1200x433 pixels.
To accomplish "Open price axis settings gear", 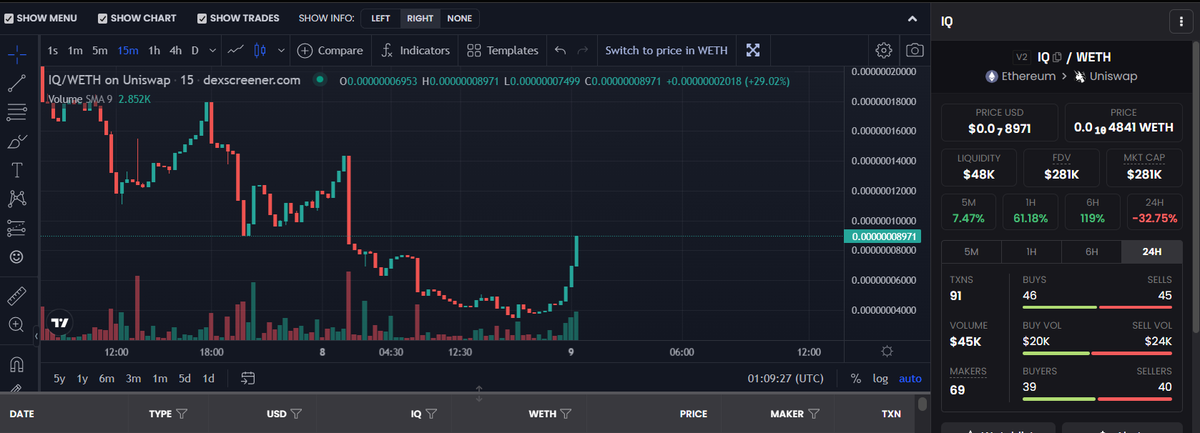I will click(886, 352).
